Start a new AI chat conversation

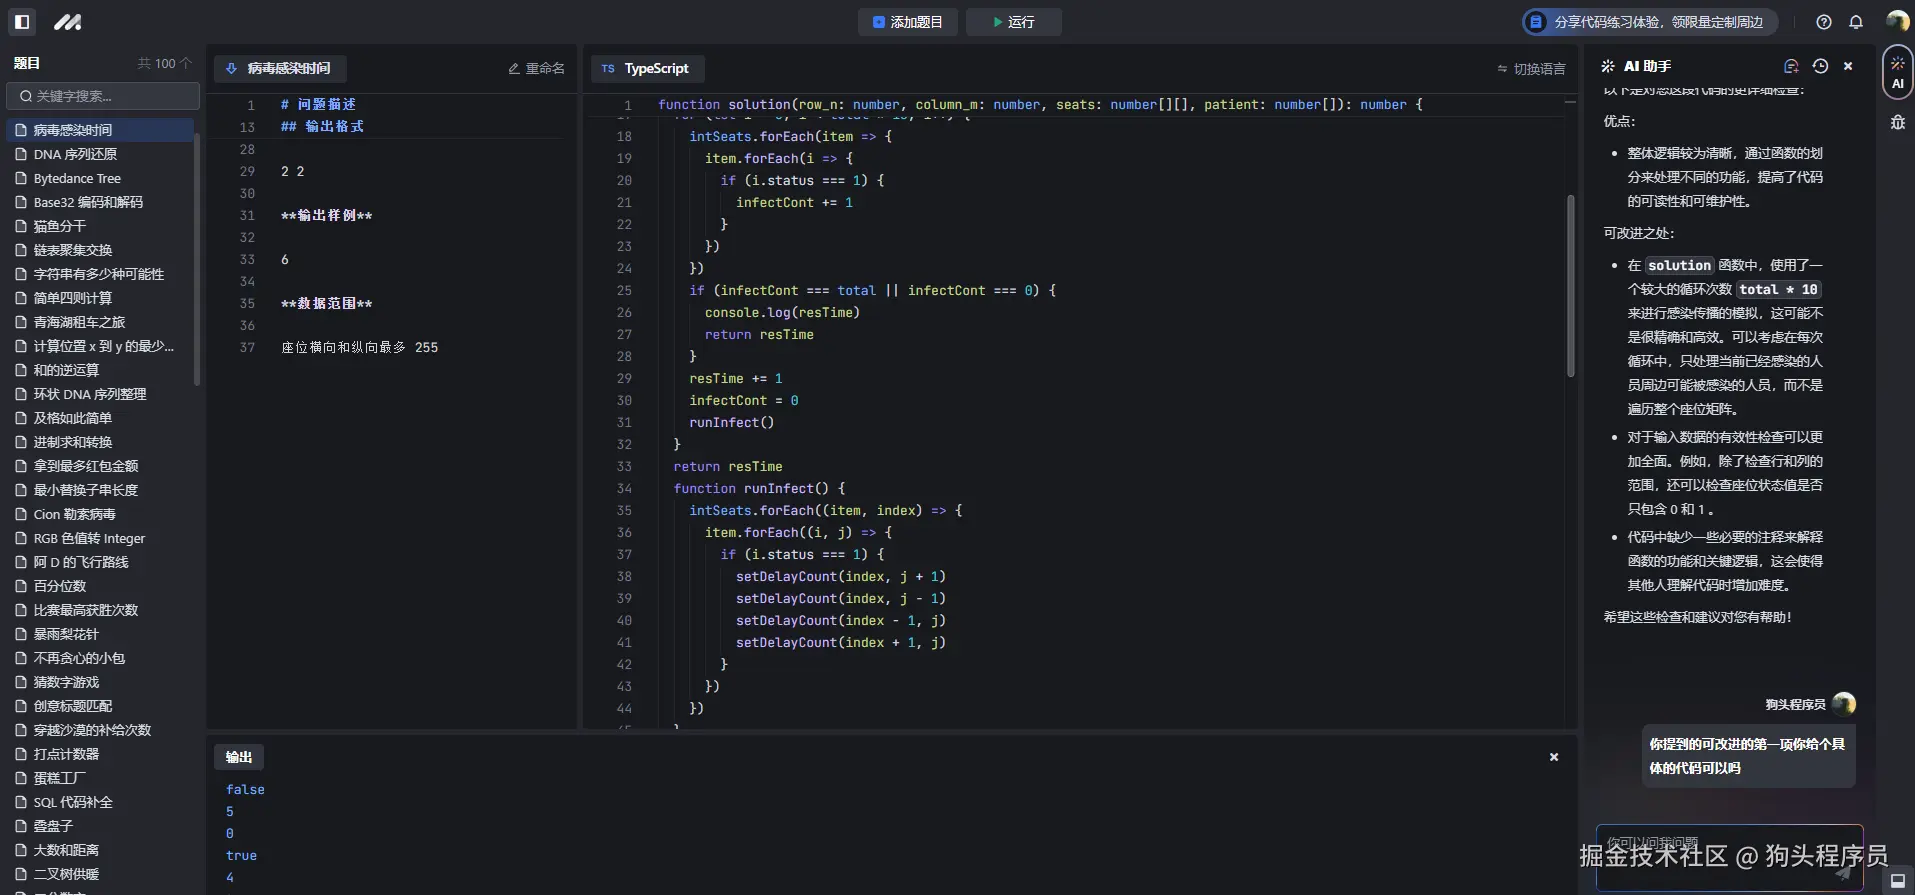[x=1791, y=66]
